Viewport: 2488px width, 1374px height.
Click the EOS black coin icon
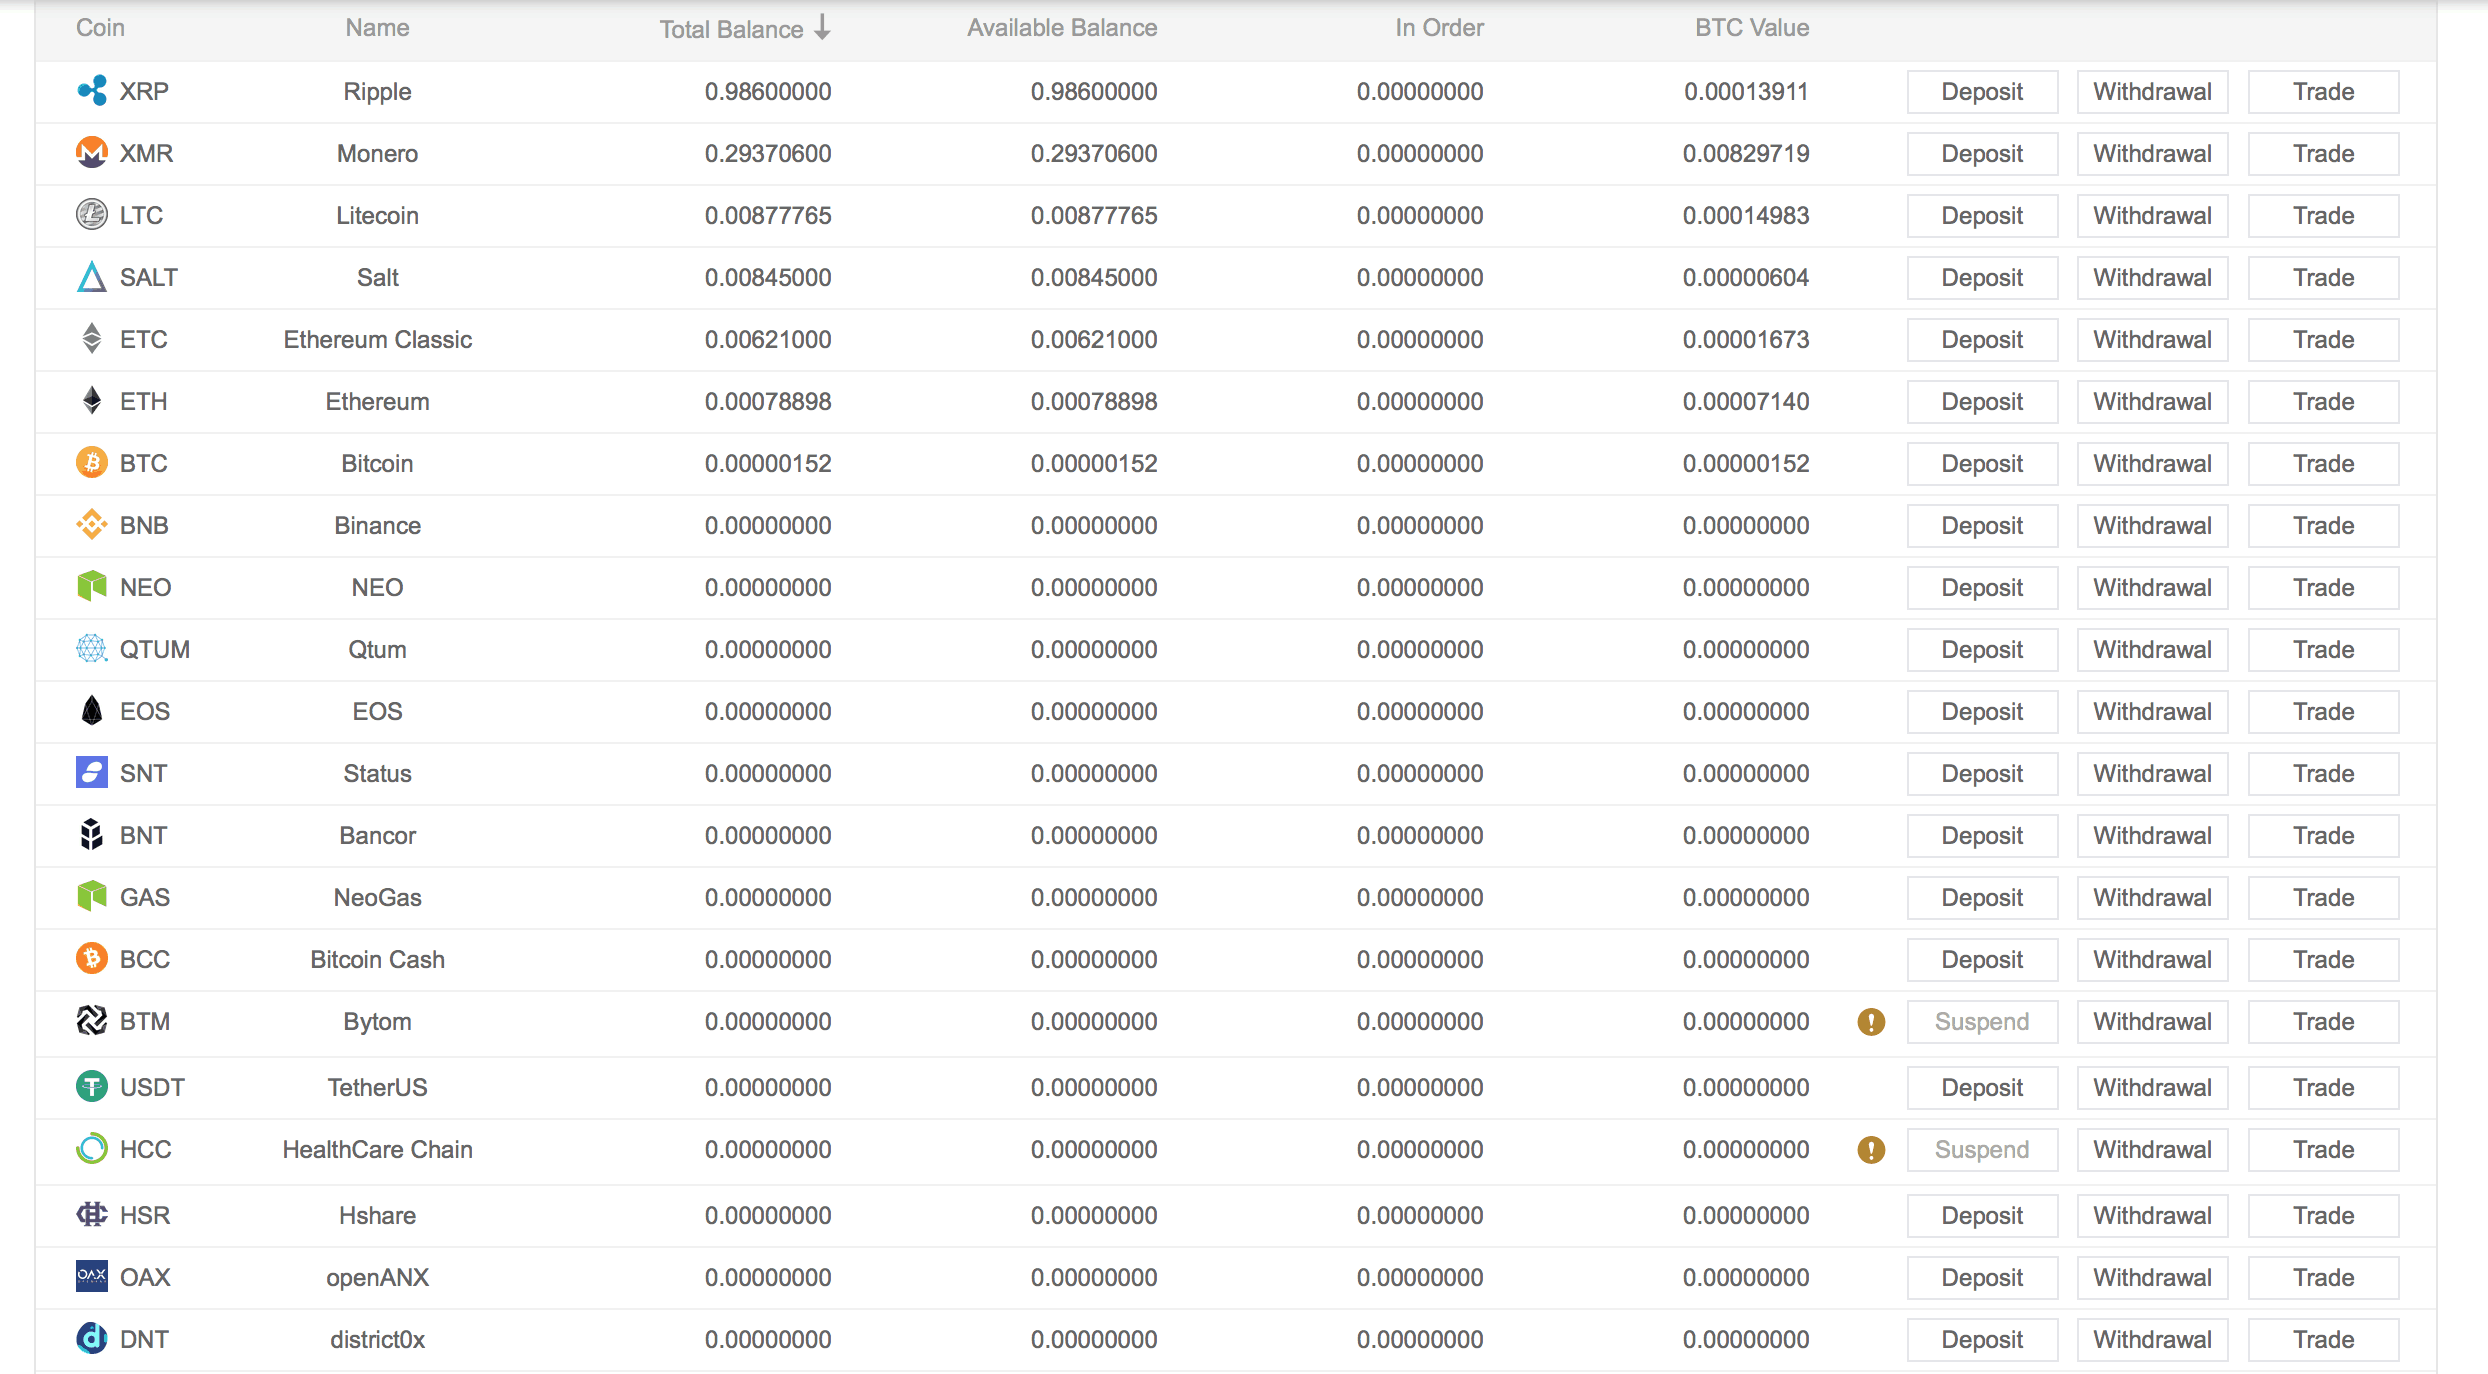point(92,711)
